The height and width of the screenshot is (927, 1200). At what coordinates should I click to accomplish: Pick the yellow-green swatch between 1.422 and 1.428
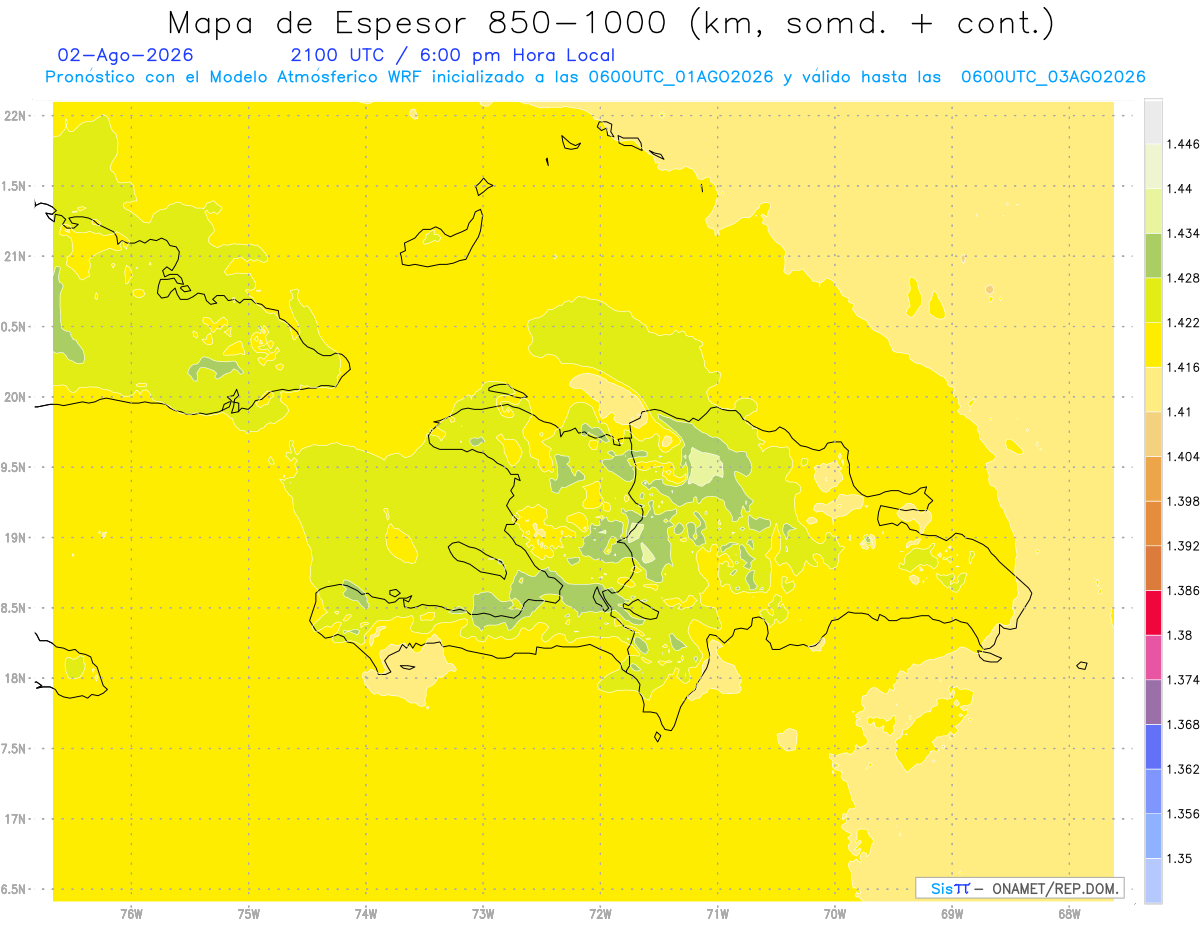(x=1154, y=300)
